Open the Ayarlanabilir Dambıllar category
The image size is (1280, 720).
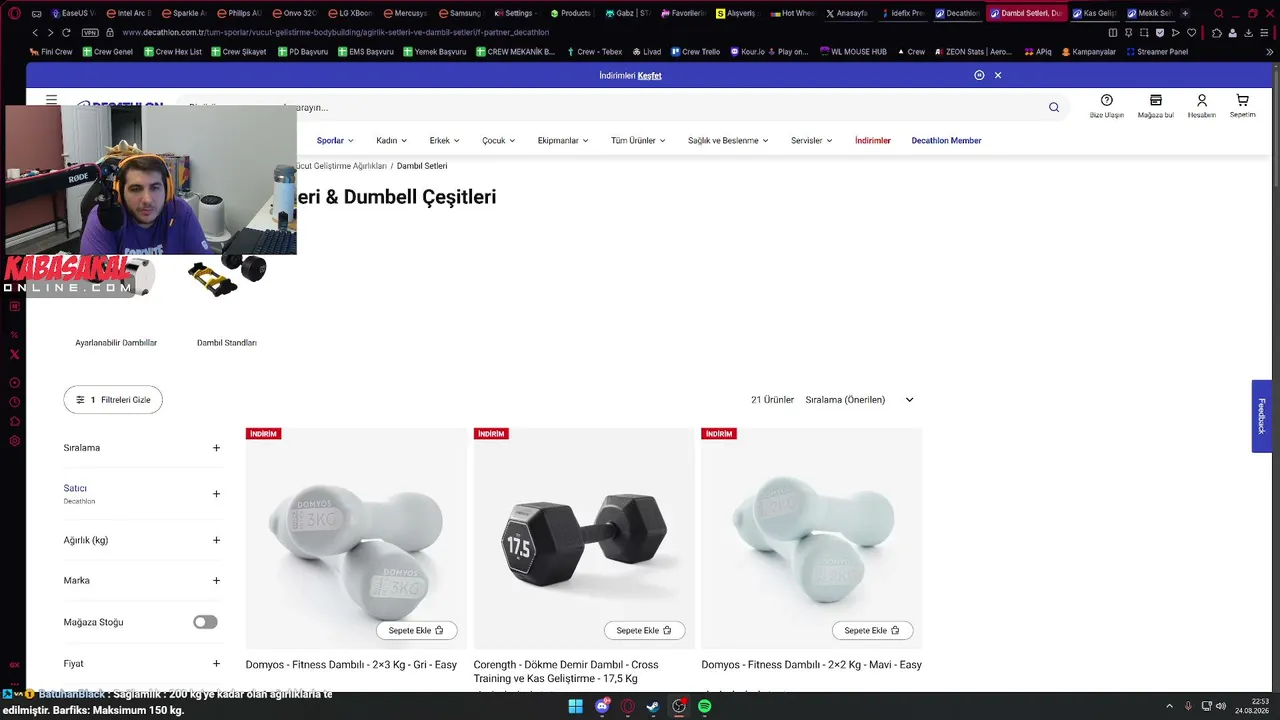[x=116, y=343]
